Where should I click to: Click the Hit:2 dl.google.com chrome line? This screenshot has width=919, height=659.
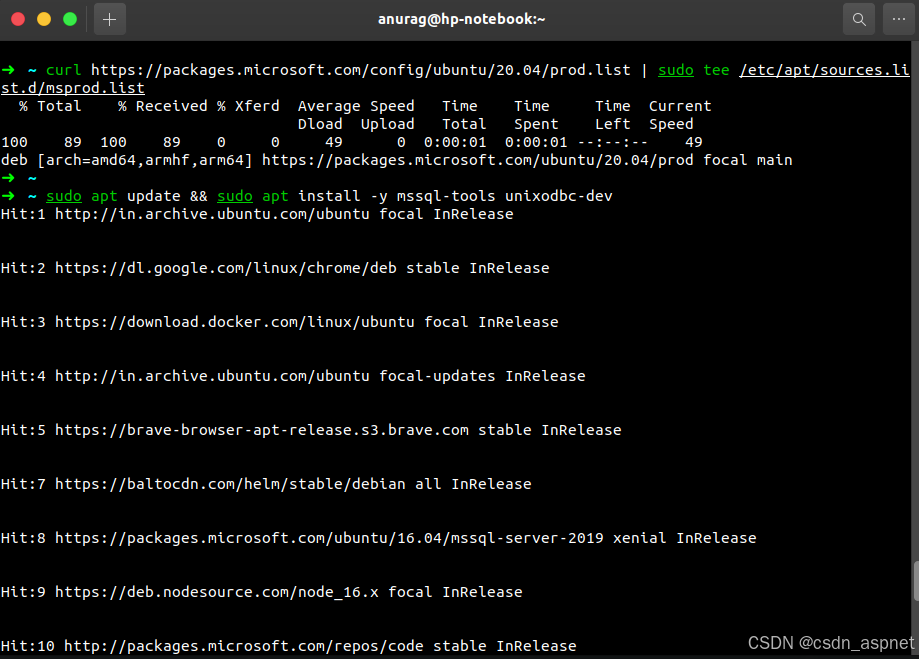click(x=275, y=268)
